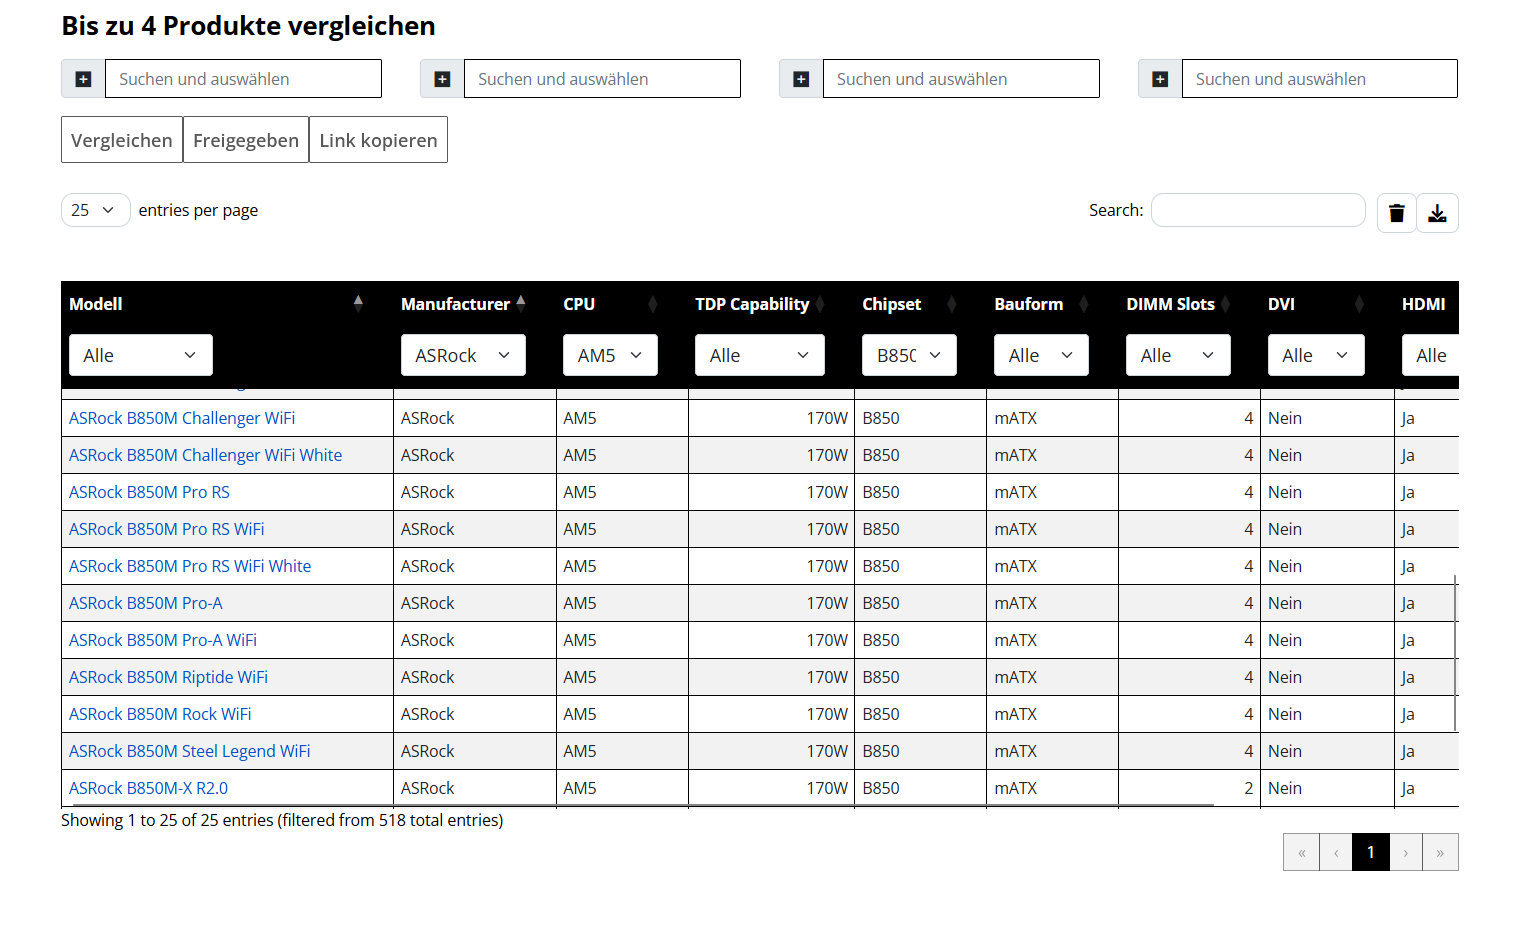This screenshot has height=939, width=1524.
Task: Sort by CPU using its sort arrows
Action: pyautogui.click(x=653, y=303)
